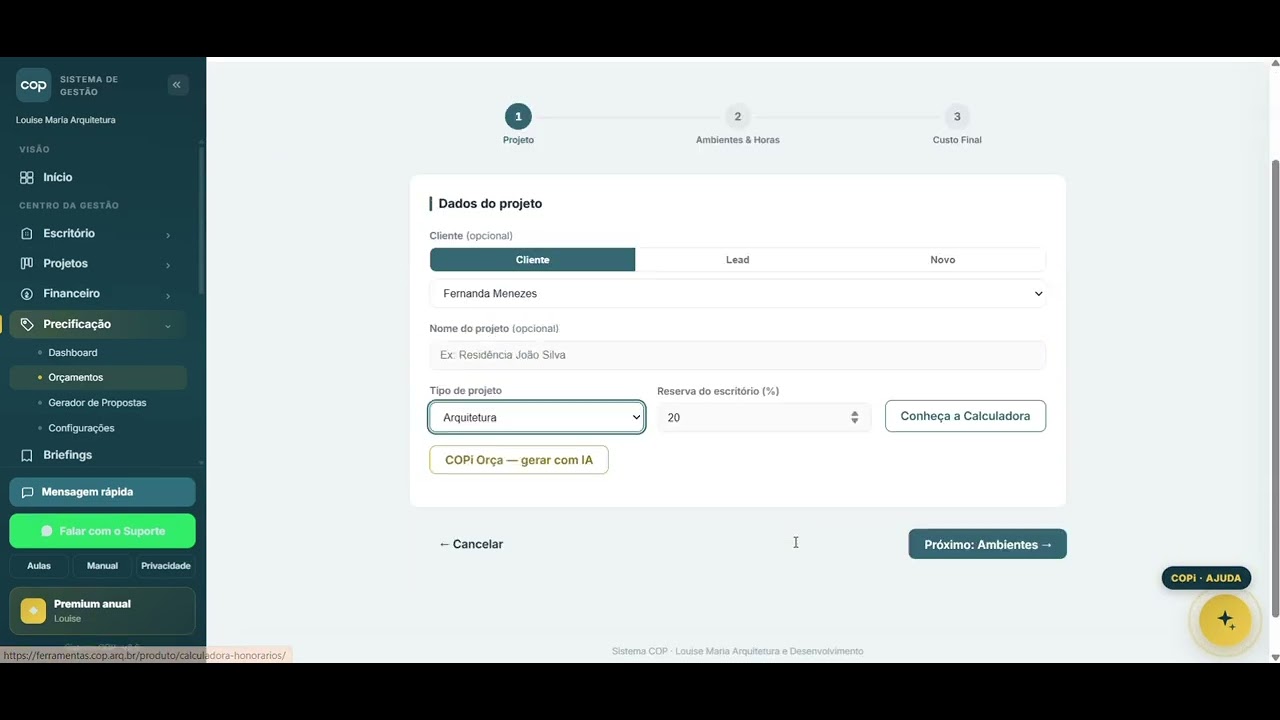Click COPi Orça — gerar com IA
Image resolution: width=1280 pixels, height=720 pixels.
pos(519,460)
